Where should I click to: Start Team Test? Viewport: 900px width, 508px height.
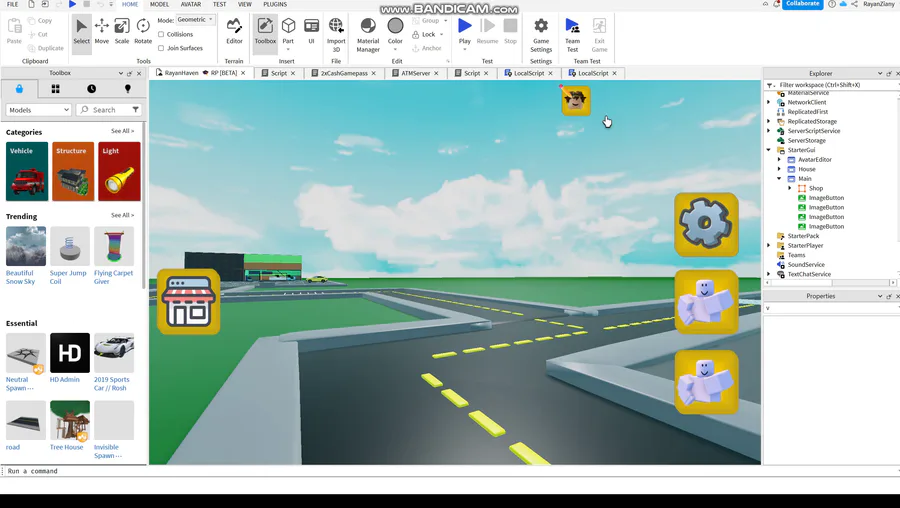coord(572,36)
